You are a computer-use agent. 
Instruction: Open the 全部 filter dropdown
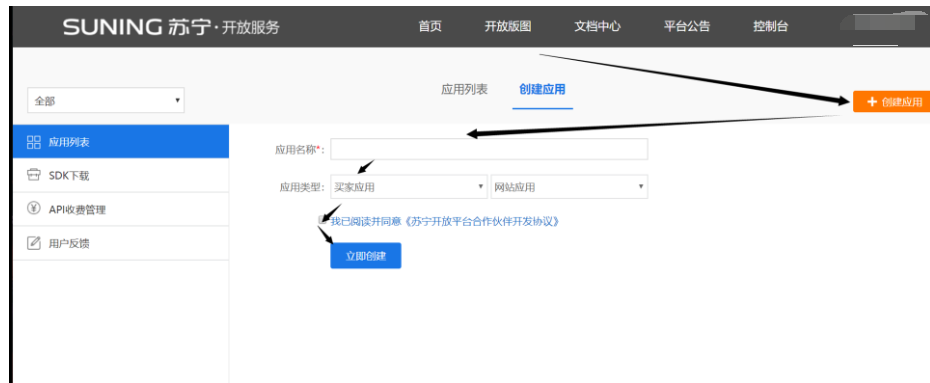pos(106,101)
